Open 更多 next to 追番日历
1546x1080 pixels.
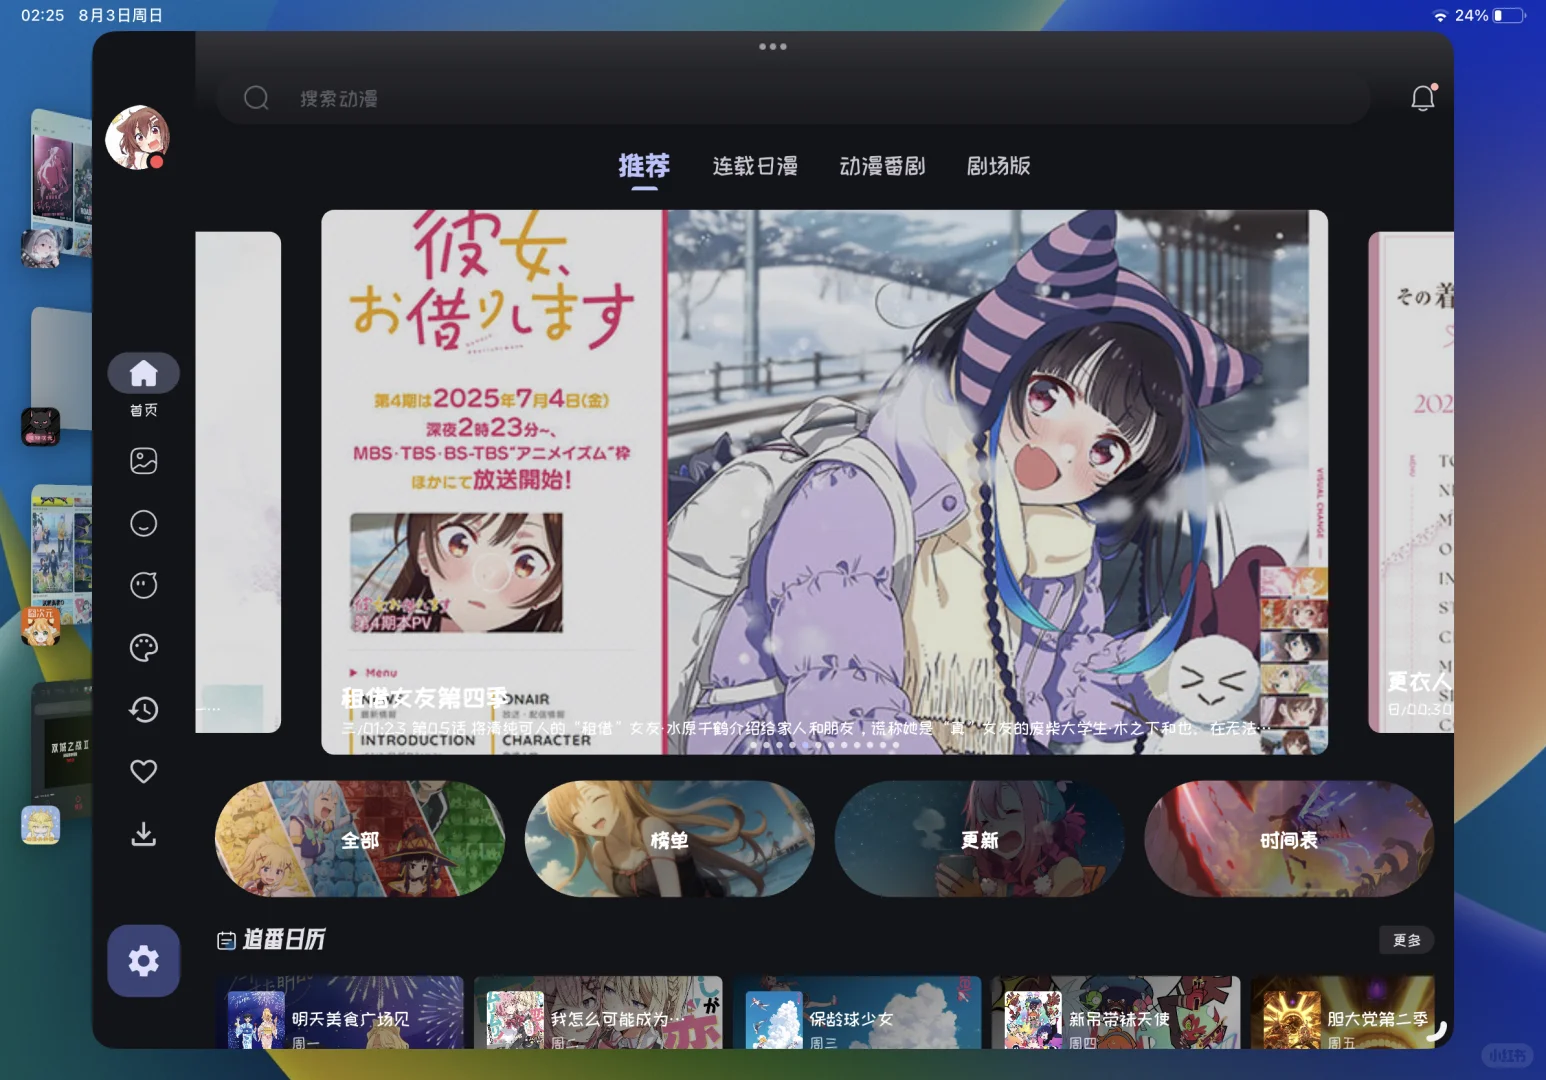click(x=1406, y=940)
